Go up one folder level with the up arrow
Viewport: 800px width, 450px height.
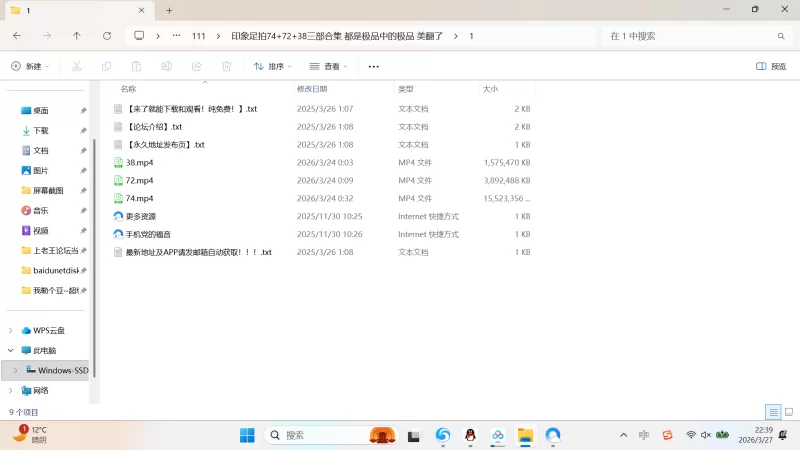click(x=77, y=35)
